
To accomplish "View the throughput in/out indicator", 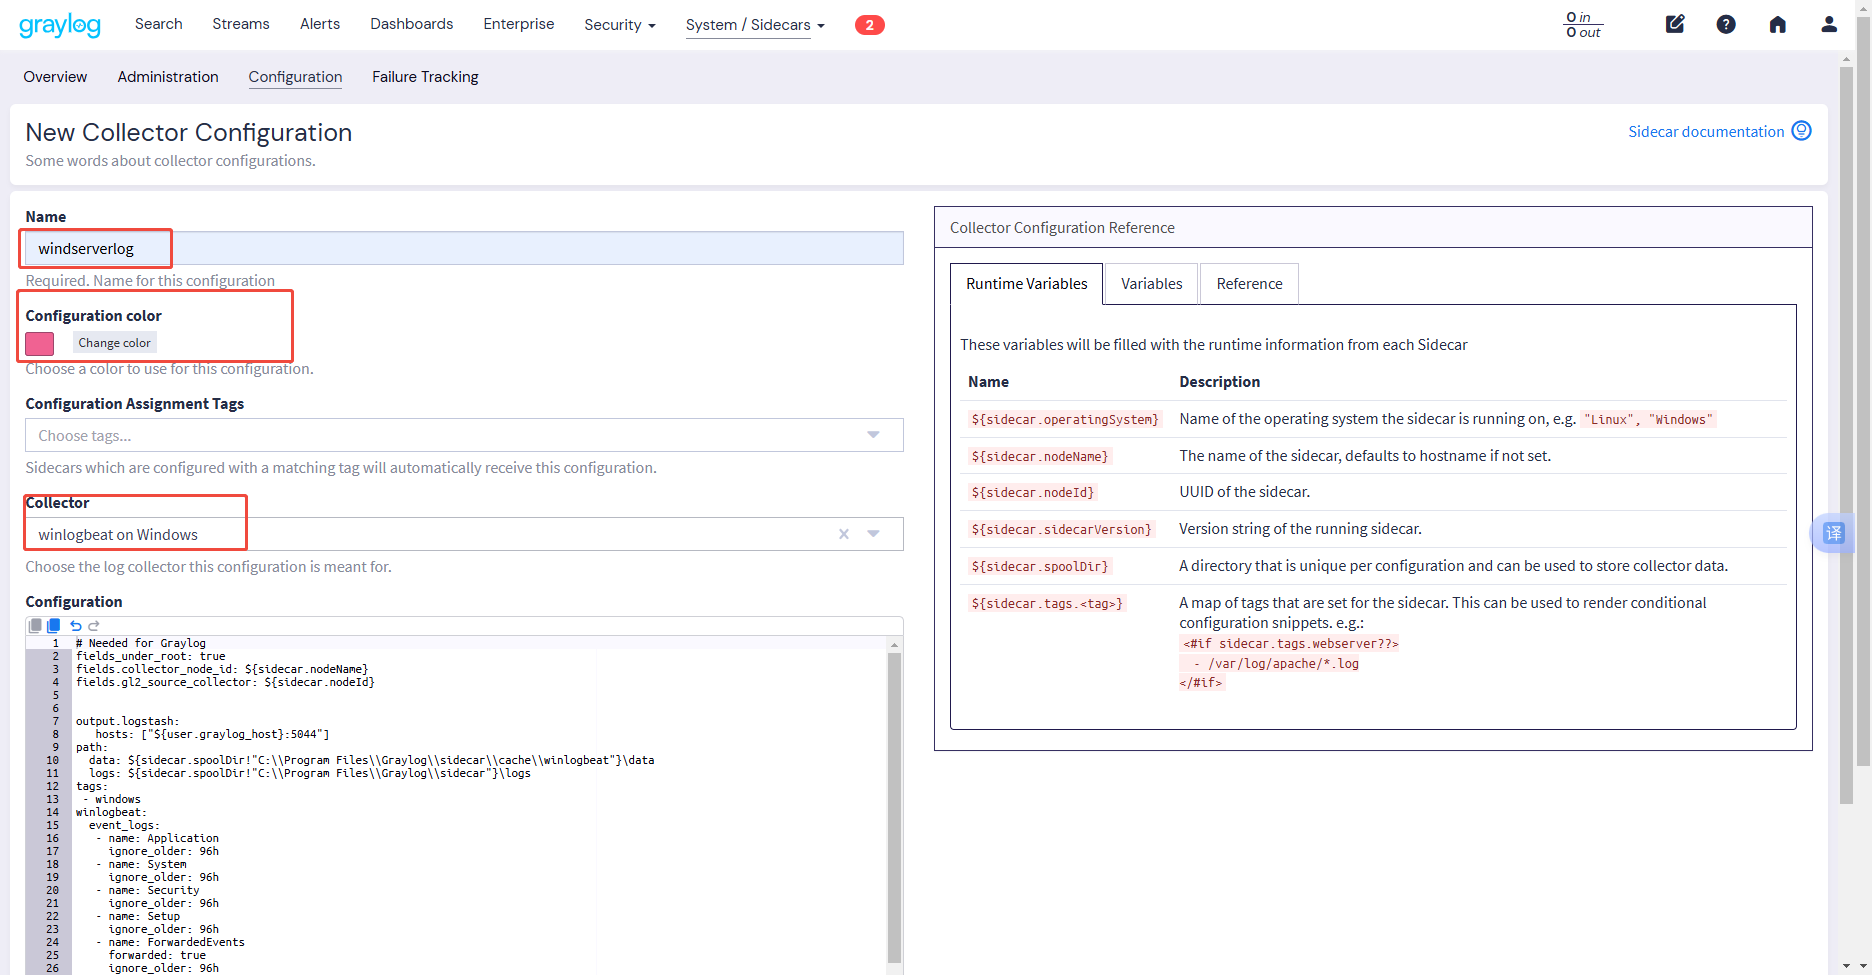I will [1583, 25].
